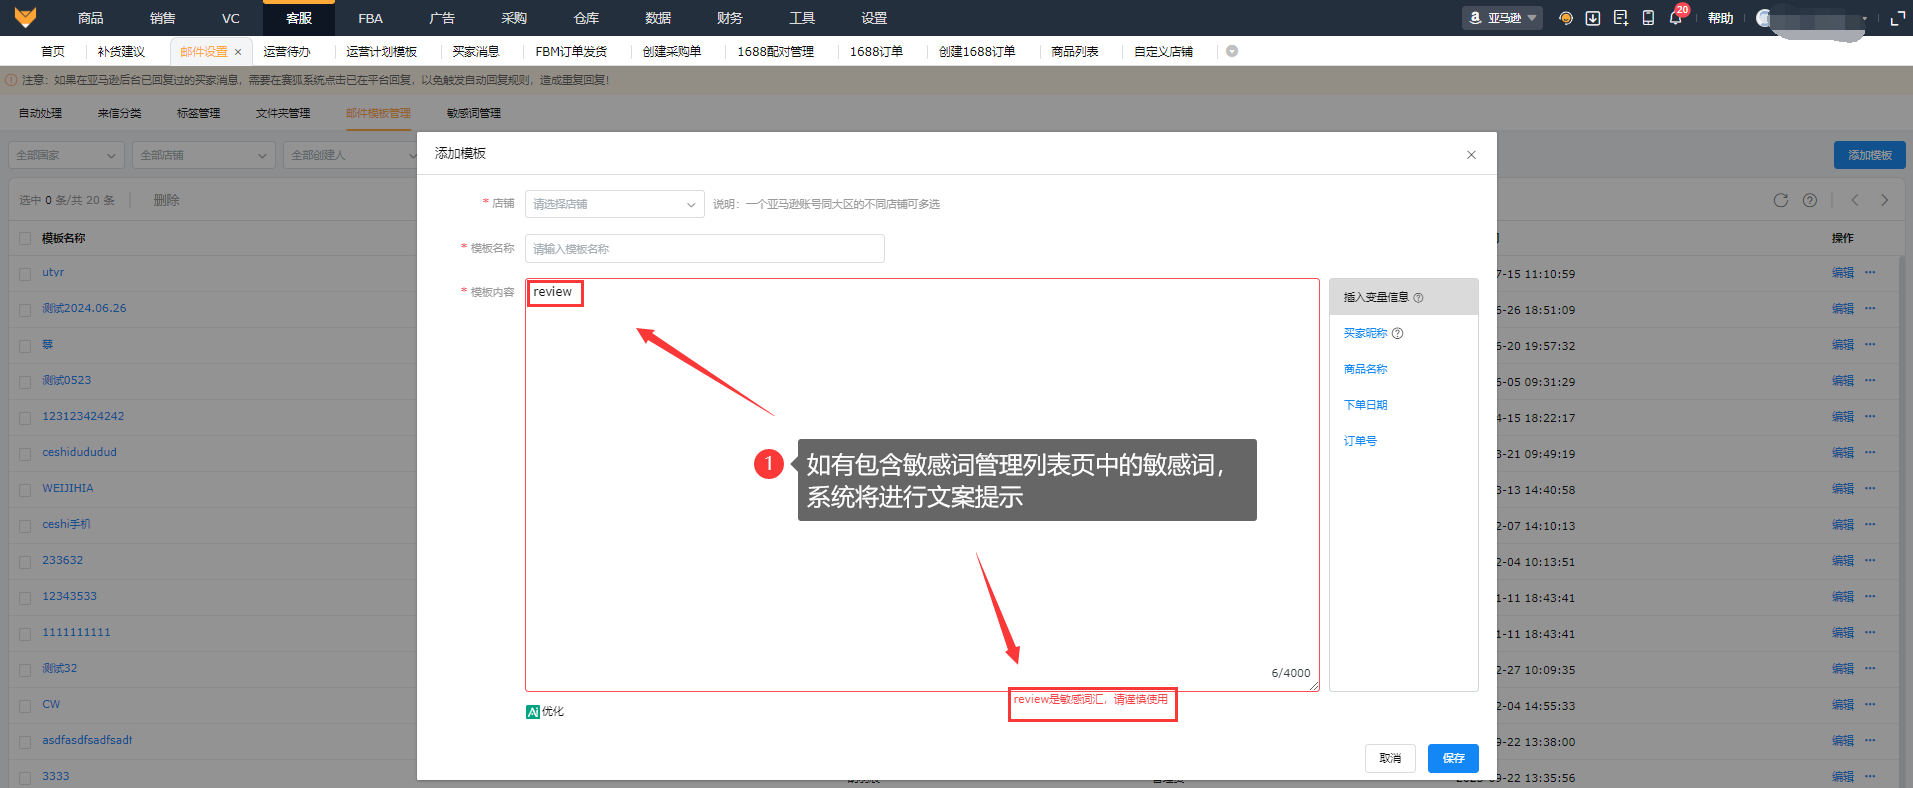
Task: Close the 添加模板 dialog
Action: [x=1471, y=154]
